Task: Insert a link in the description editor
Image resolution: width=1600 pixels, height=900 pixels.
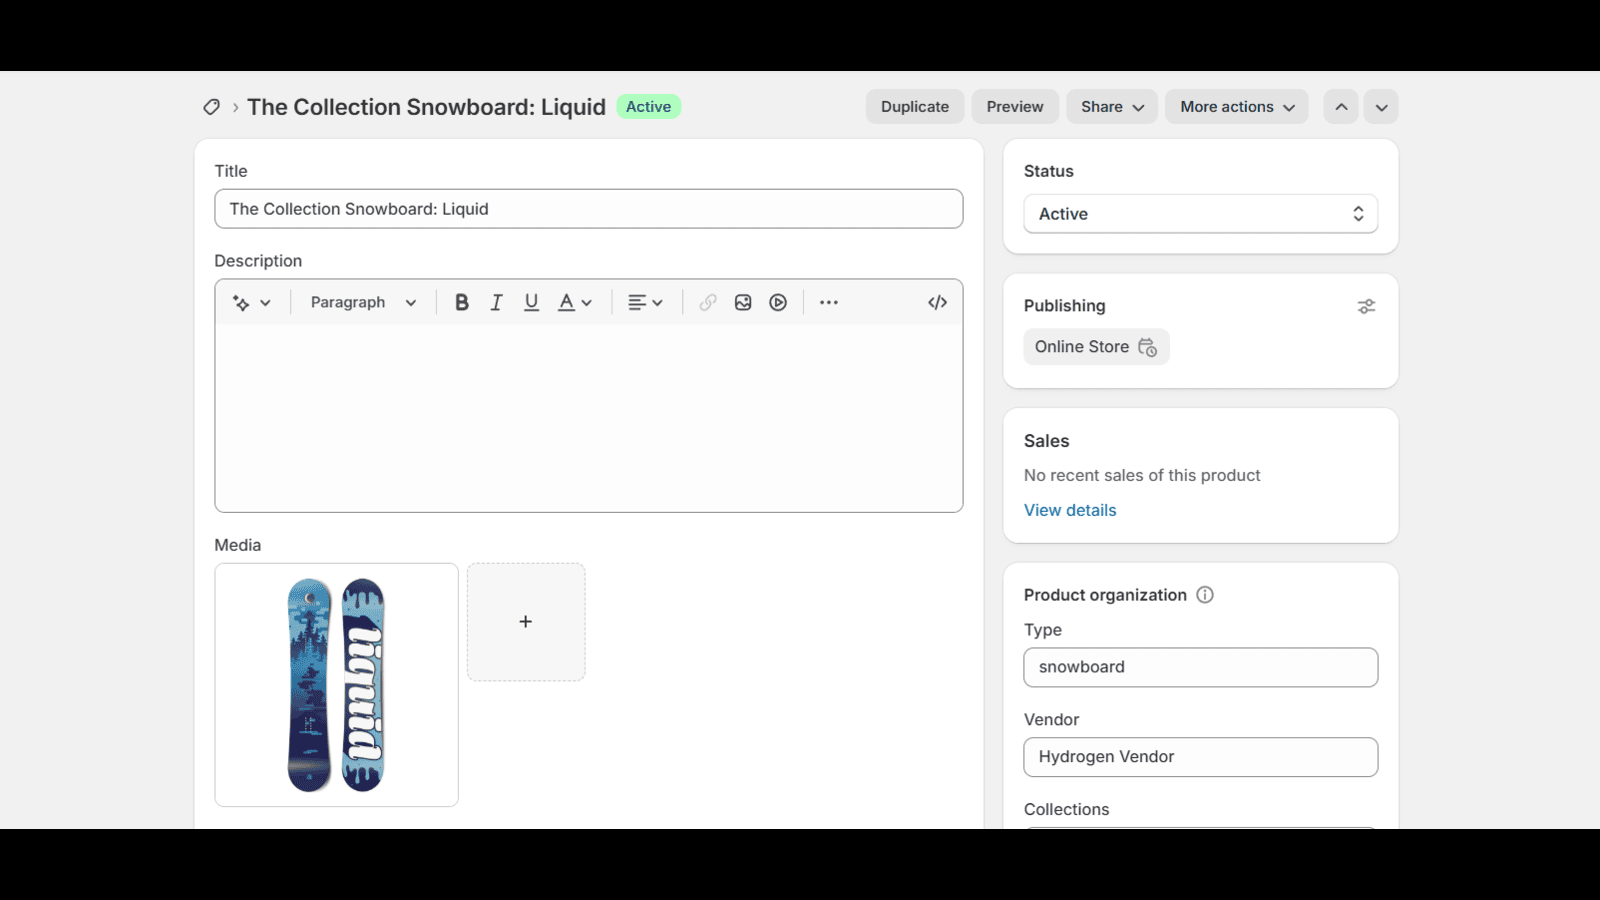Action: click(708, 301)
